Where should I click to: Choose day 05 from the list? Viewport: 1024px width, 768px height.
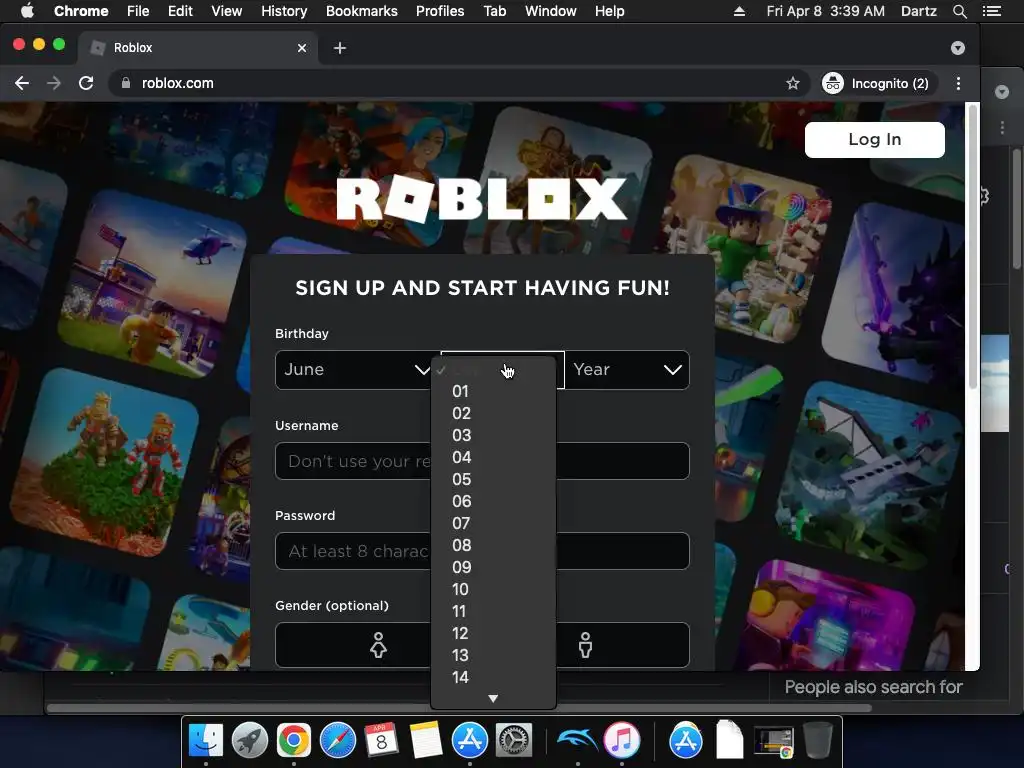(493, 479)
